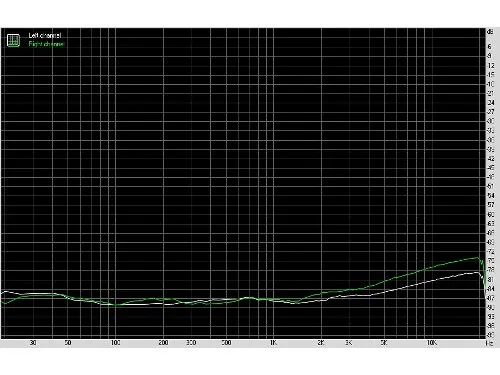Screen dimensions: 500x375
Task: Click the green curve's peak near 20 kHz
Action: (x=478, y=257)
